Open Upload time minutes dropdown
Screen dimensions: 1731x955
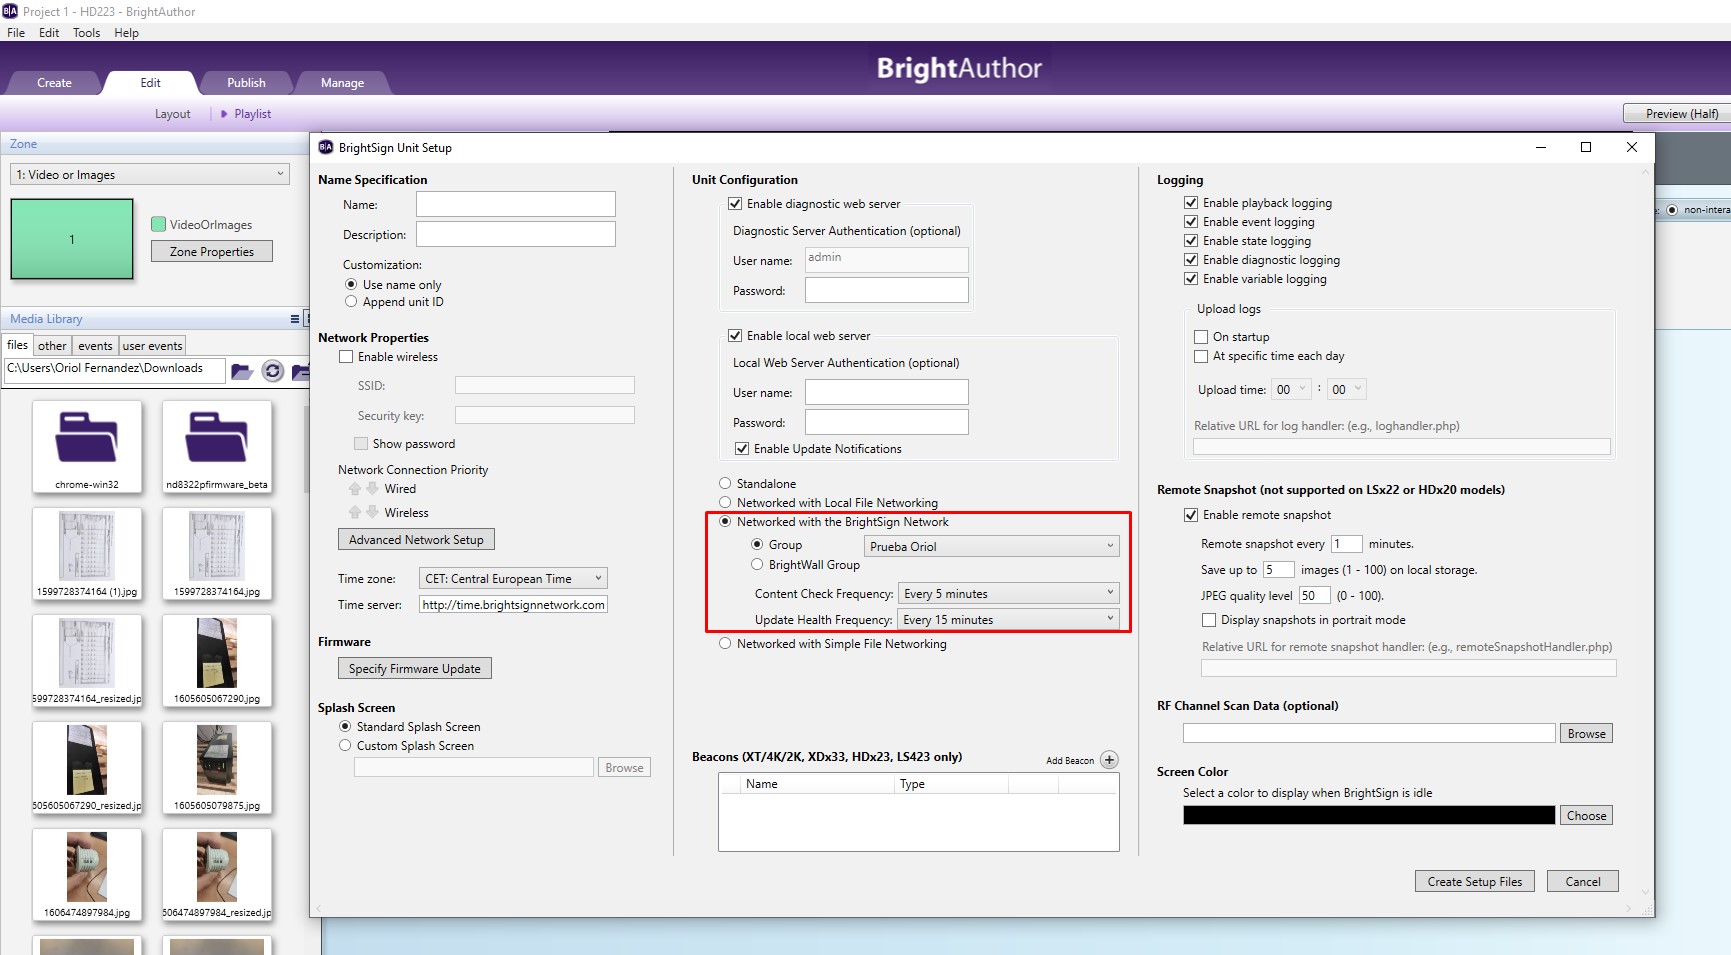coord(1347,390)
